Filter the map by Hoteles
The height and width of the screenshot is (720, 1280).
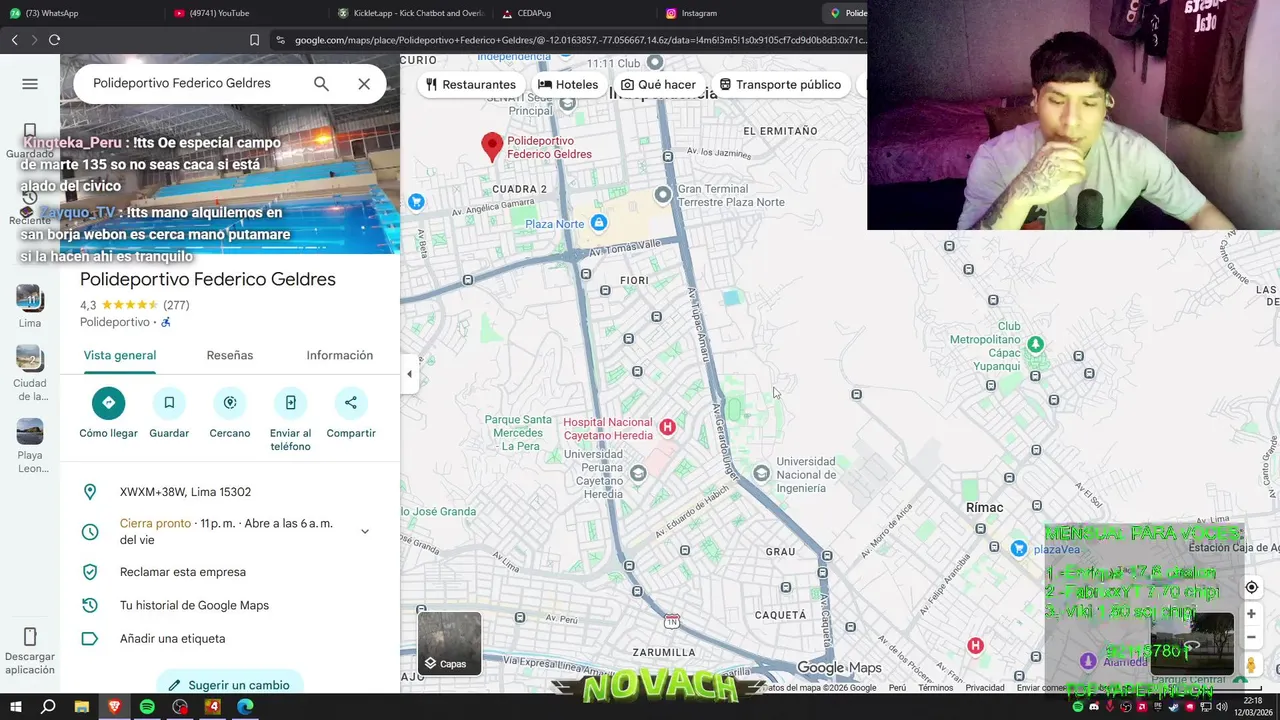568,84
